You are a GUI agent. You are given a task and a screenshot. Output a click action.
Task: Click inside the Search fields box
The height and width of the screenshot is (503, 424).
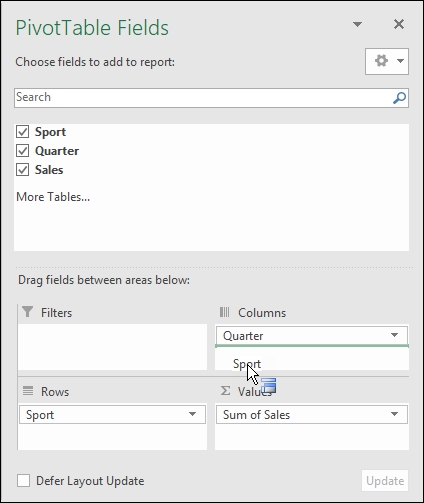tap(203, 98)
